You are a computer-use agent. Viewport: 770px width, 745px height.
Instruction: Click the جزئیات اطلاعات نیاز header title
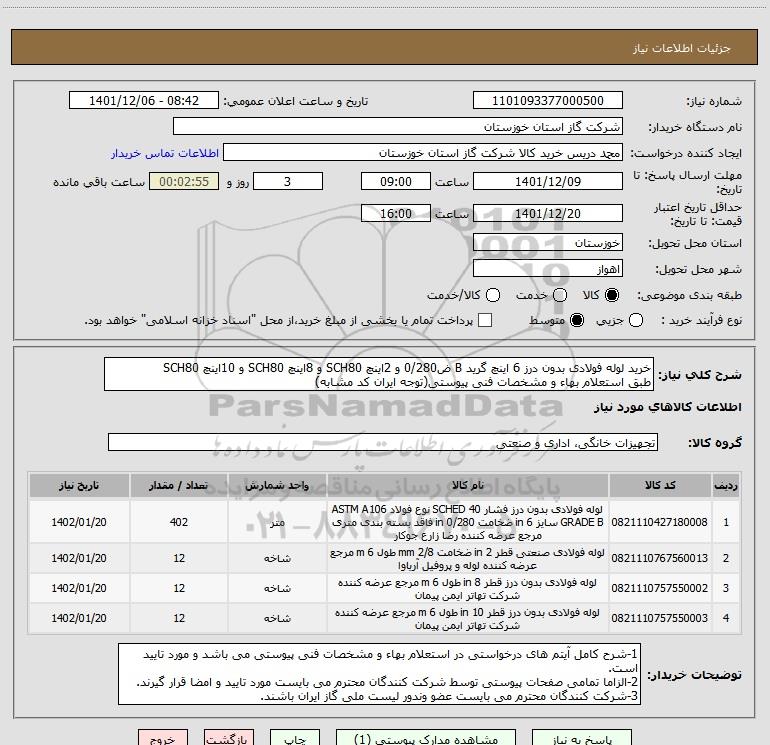tap(682, 48)
